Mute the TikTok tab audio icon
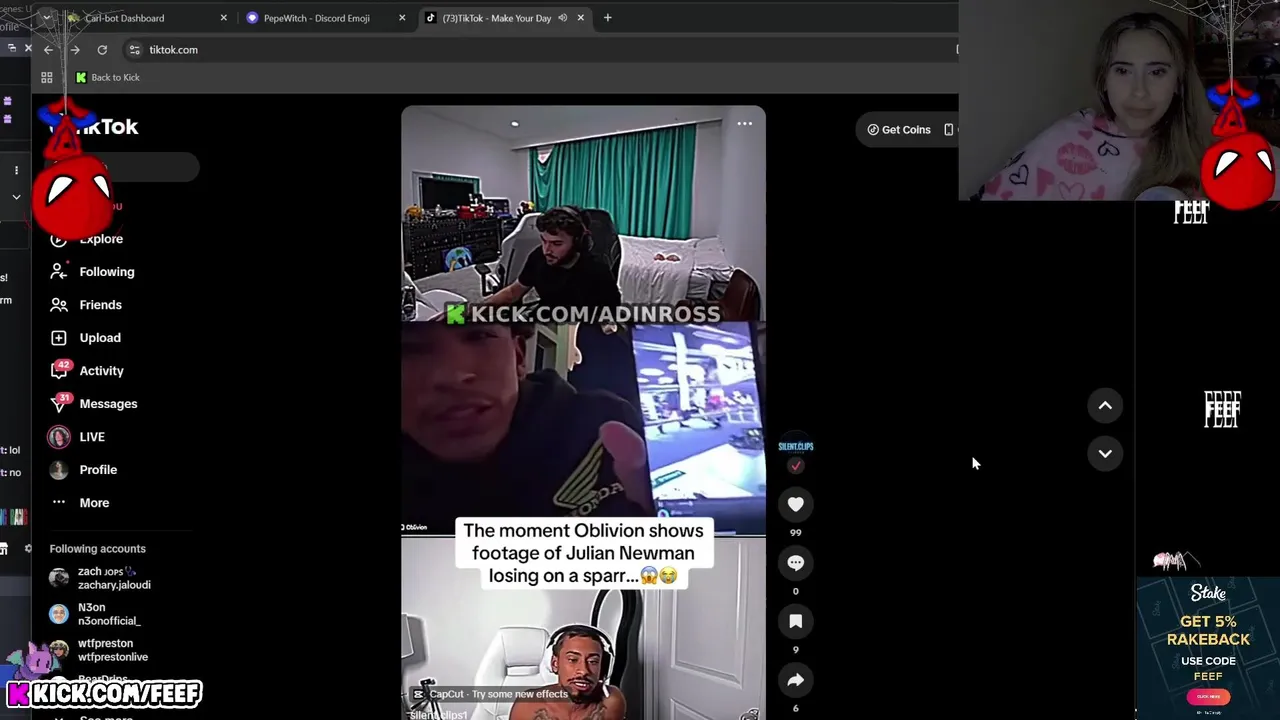This screenshot has height=720, width=1280. click(x=562, y=18)
